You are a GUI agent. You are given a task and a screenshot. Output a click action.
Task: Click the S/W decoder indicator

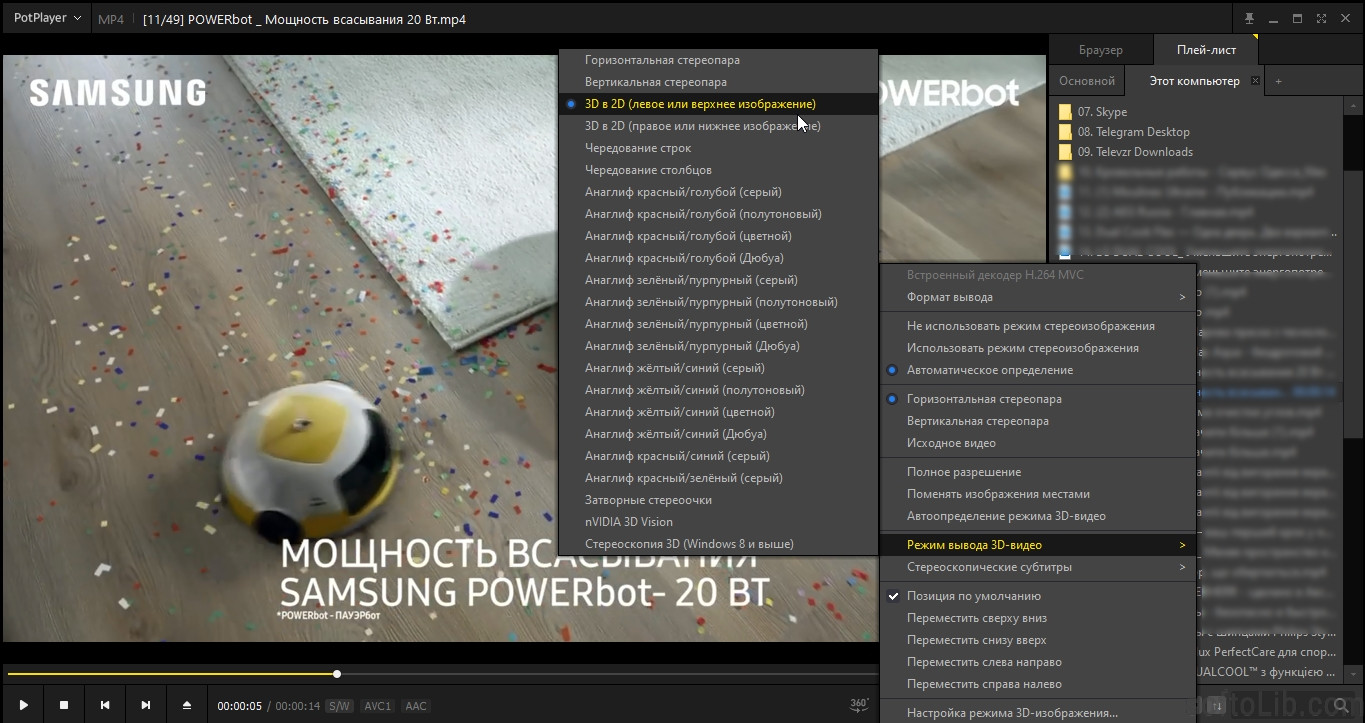340,706
